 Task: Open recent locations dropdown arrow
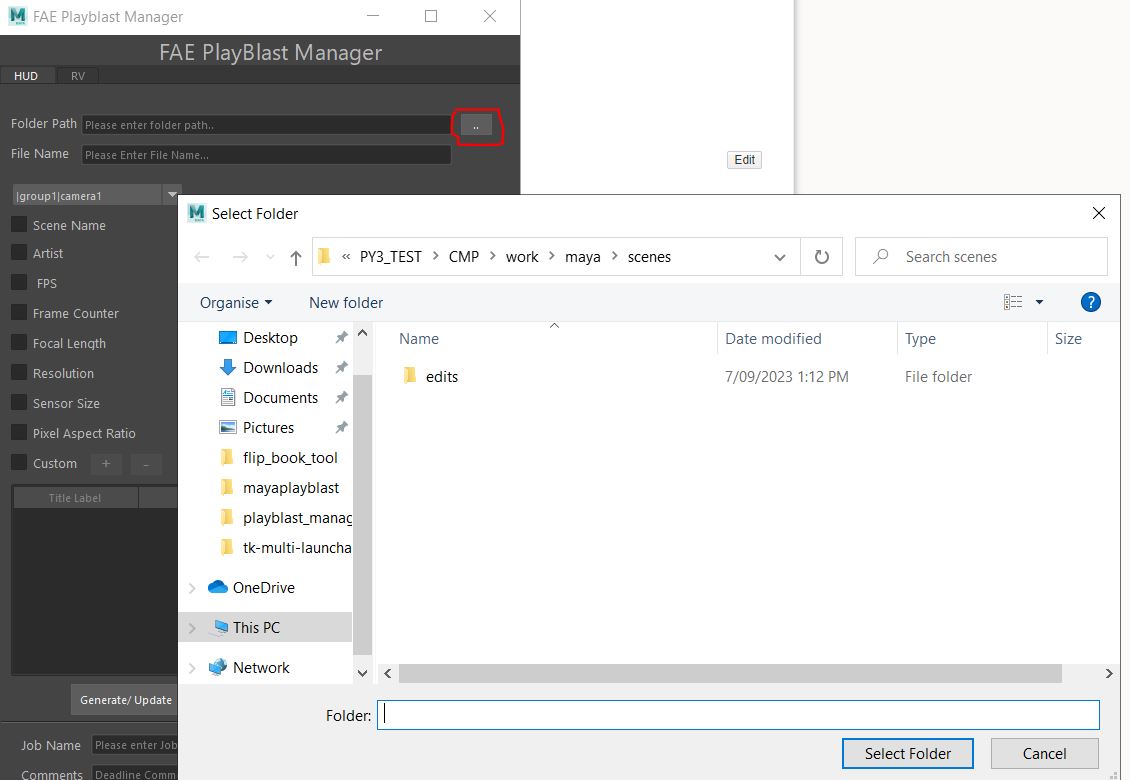click(x=270, y=257)
